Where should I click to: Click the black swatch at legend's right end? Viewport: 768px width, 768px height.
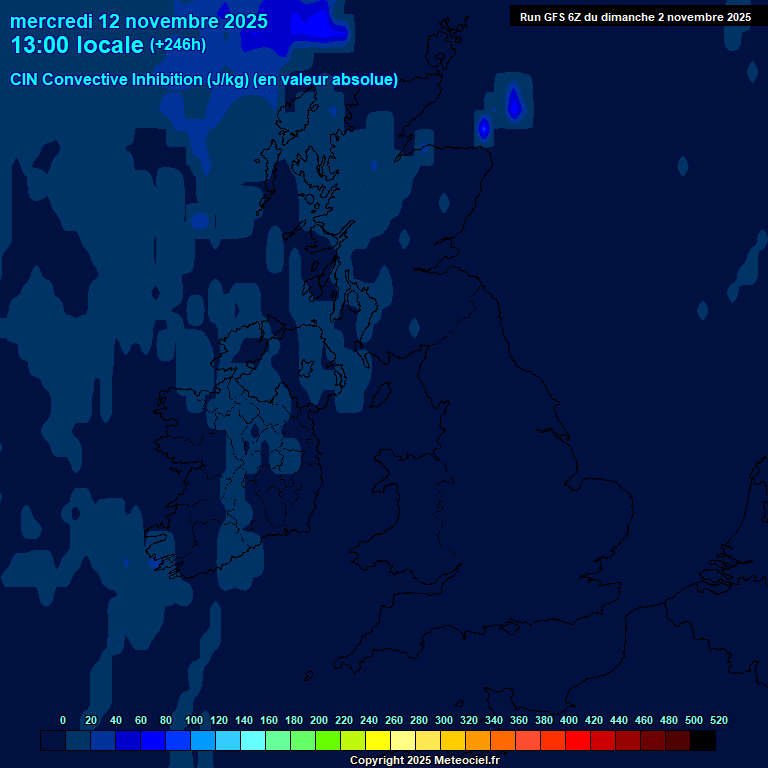tap(703, 741)
